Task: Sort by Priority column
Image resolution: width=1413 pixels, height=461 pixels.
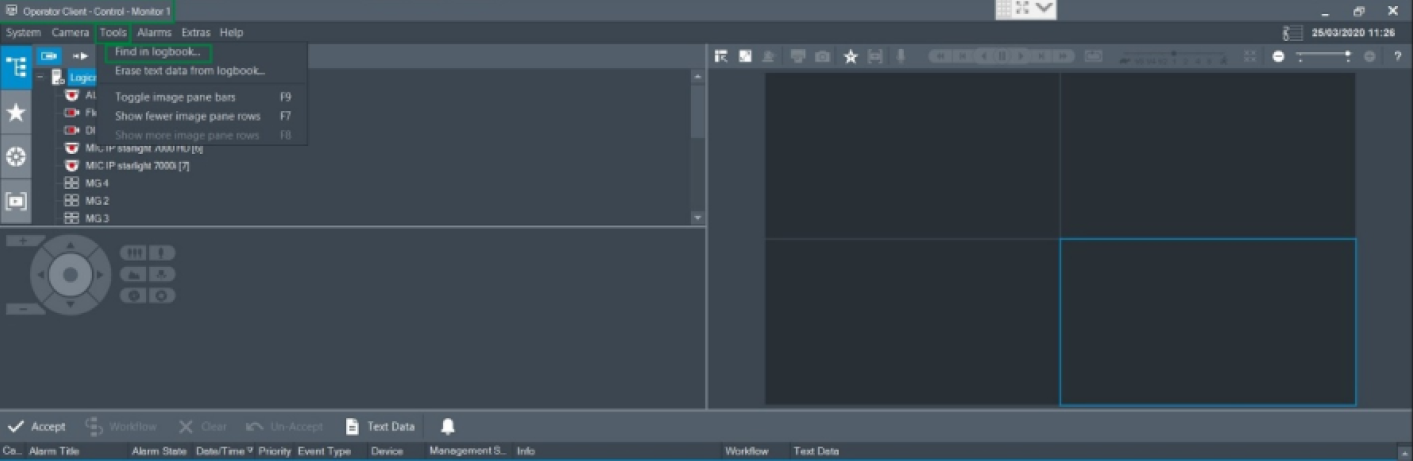Action: 274,451
